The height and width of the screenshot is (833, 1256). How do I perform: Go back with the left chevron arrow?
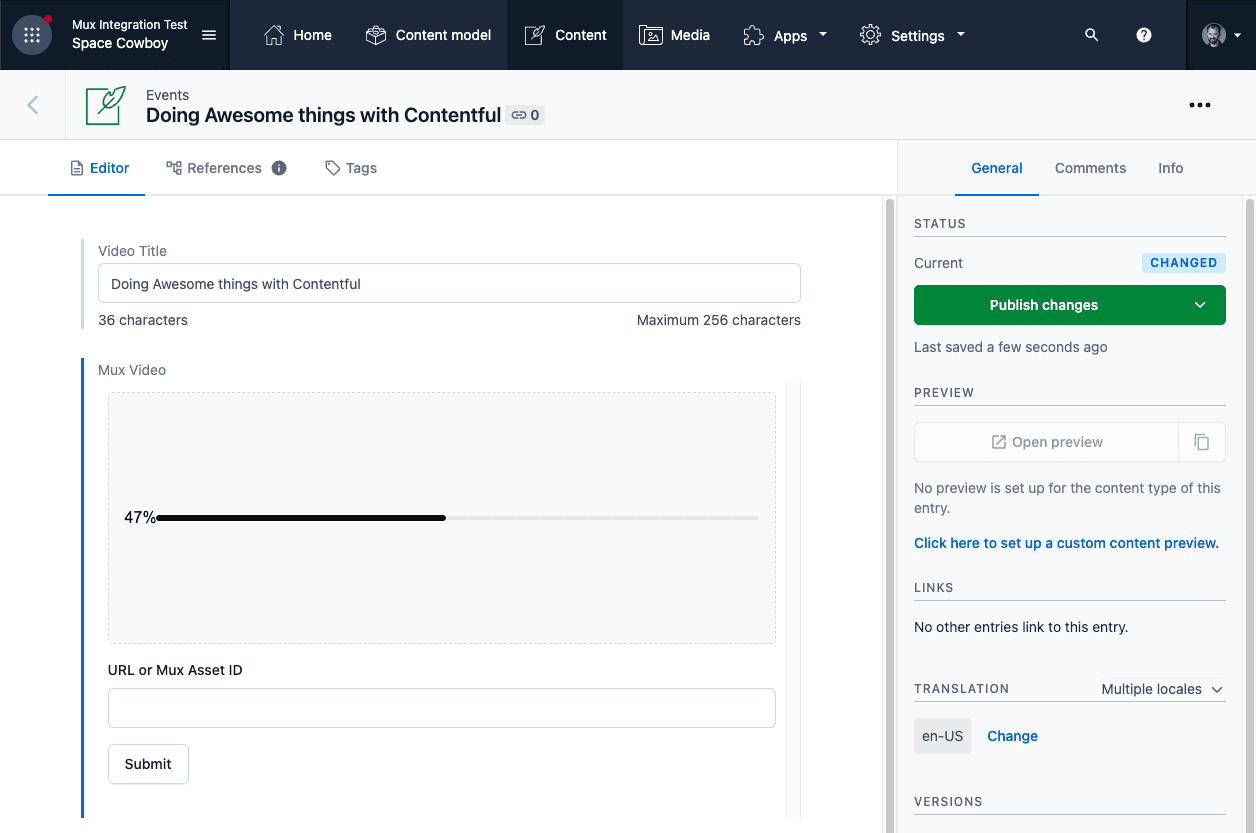point(33,105)
